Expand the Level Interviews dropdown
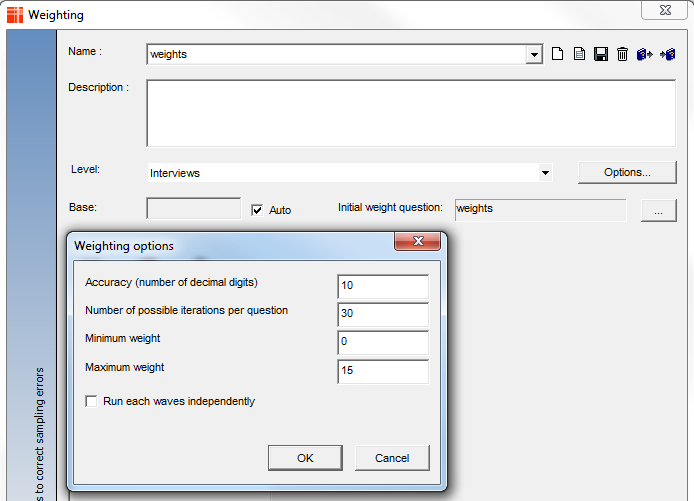 pyautogui.click(x=545, y=173)
